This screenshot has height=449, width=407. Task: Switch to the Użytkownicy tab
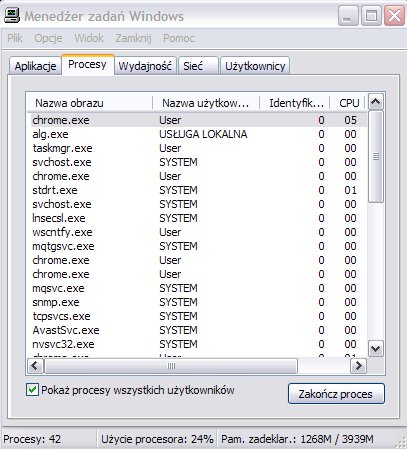[x=255, y=66]
